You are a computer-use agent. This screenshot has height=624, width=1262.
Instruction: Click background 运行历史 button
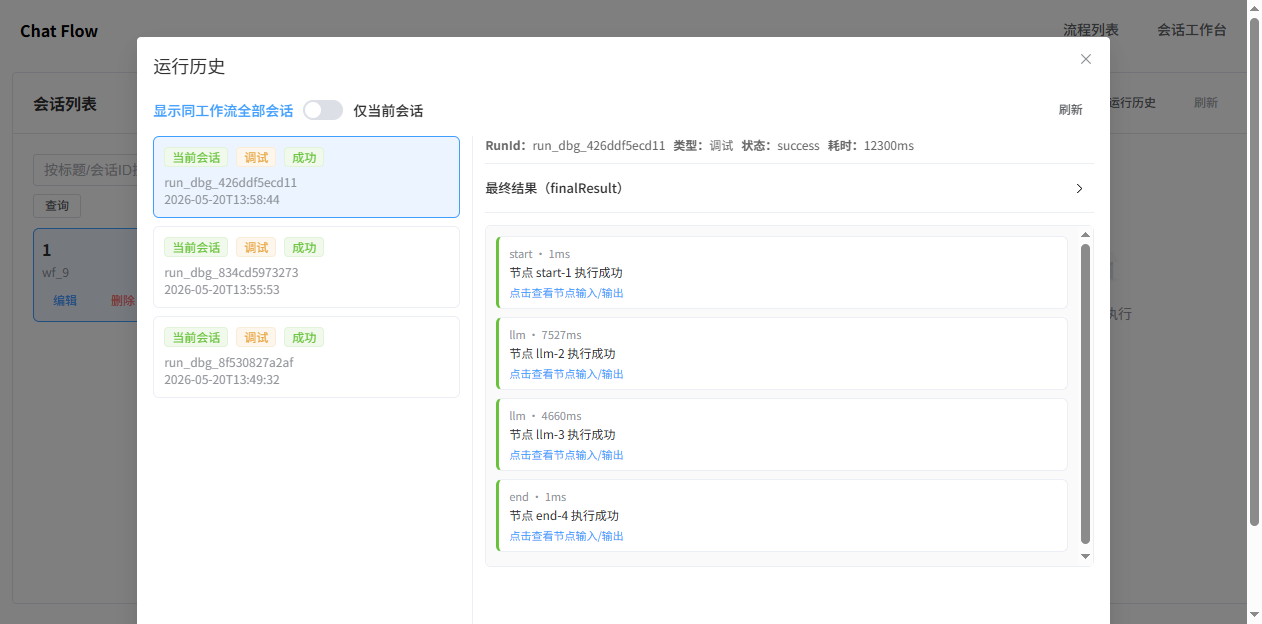[x=1133, y=103]
